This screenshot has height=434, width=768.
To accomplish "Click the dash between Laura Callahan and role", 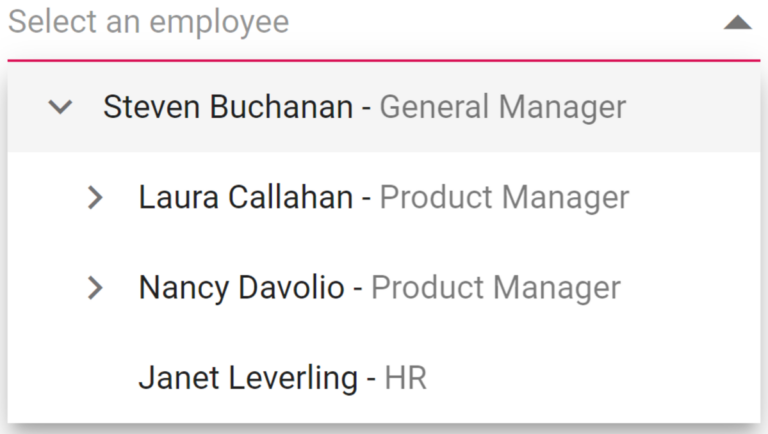I will click(366, 199).
